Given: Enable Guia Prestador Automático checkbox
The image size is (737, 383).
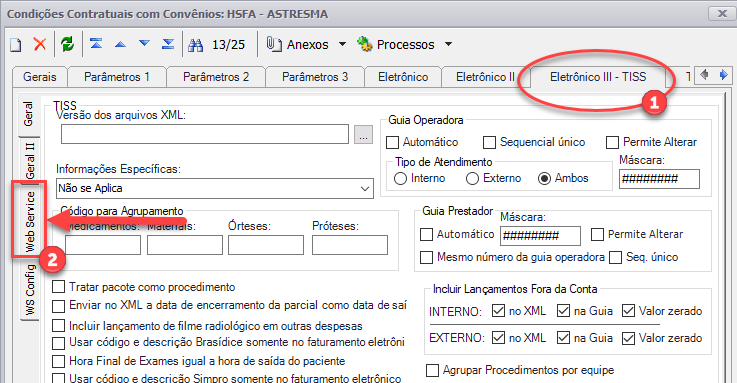Looking at the screenshot, I should (426, 234).
